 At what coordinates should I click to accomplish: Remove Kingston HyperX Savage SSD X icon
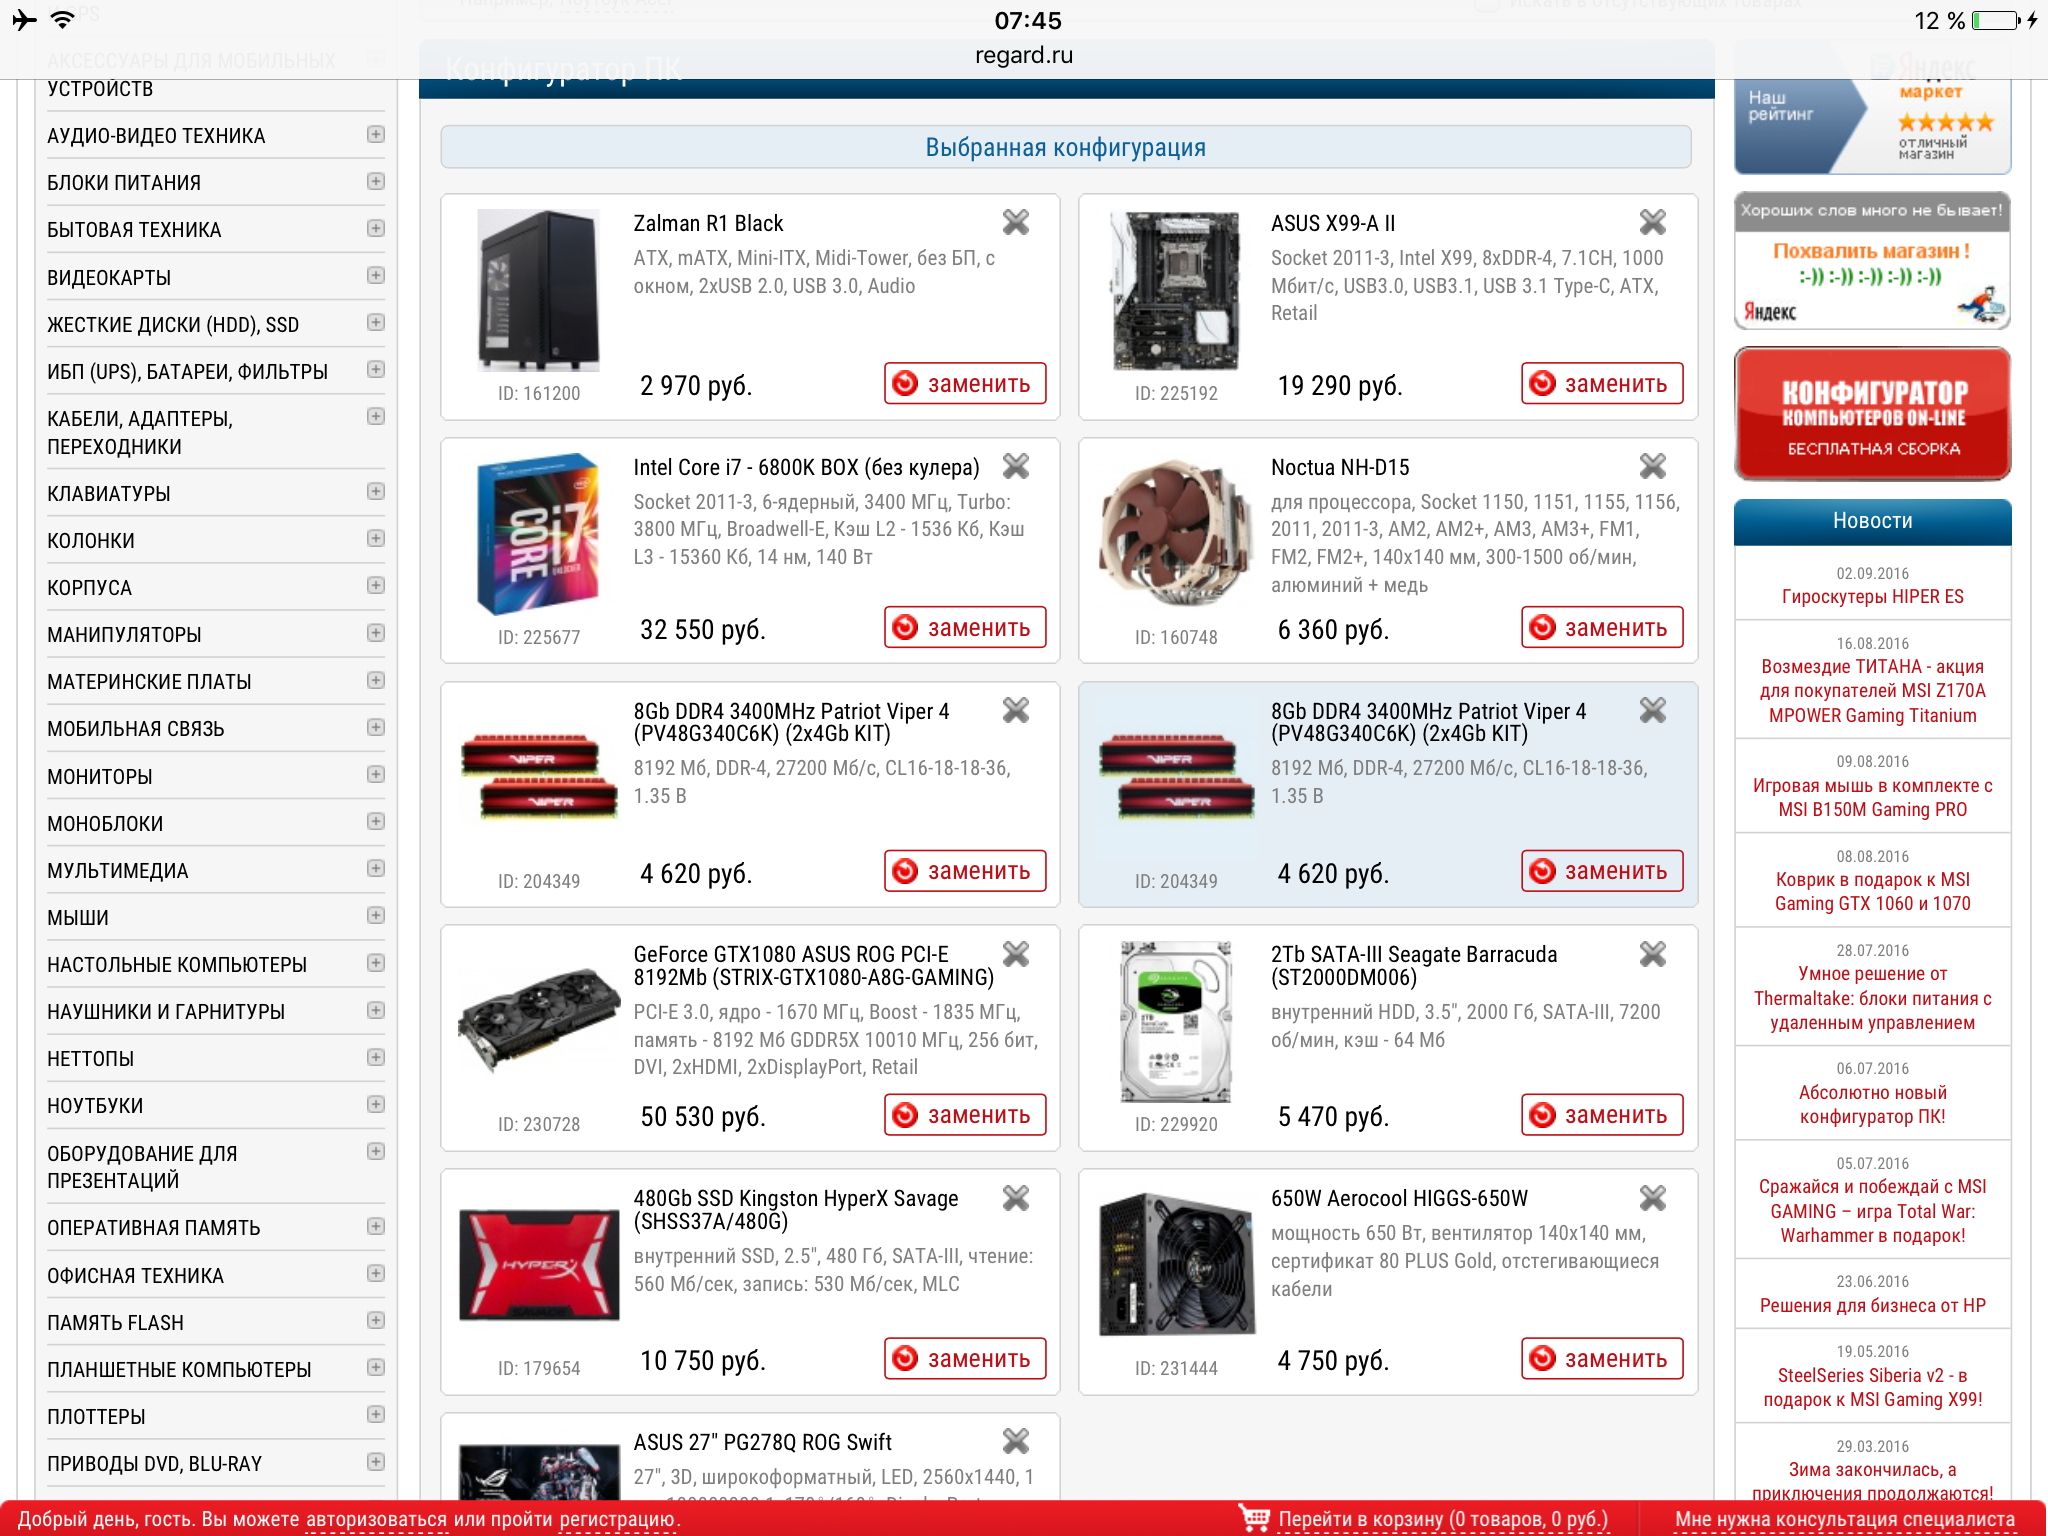tap(1015, 1198)
